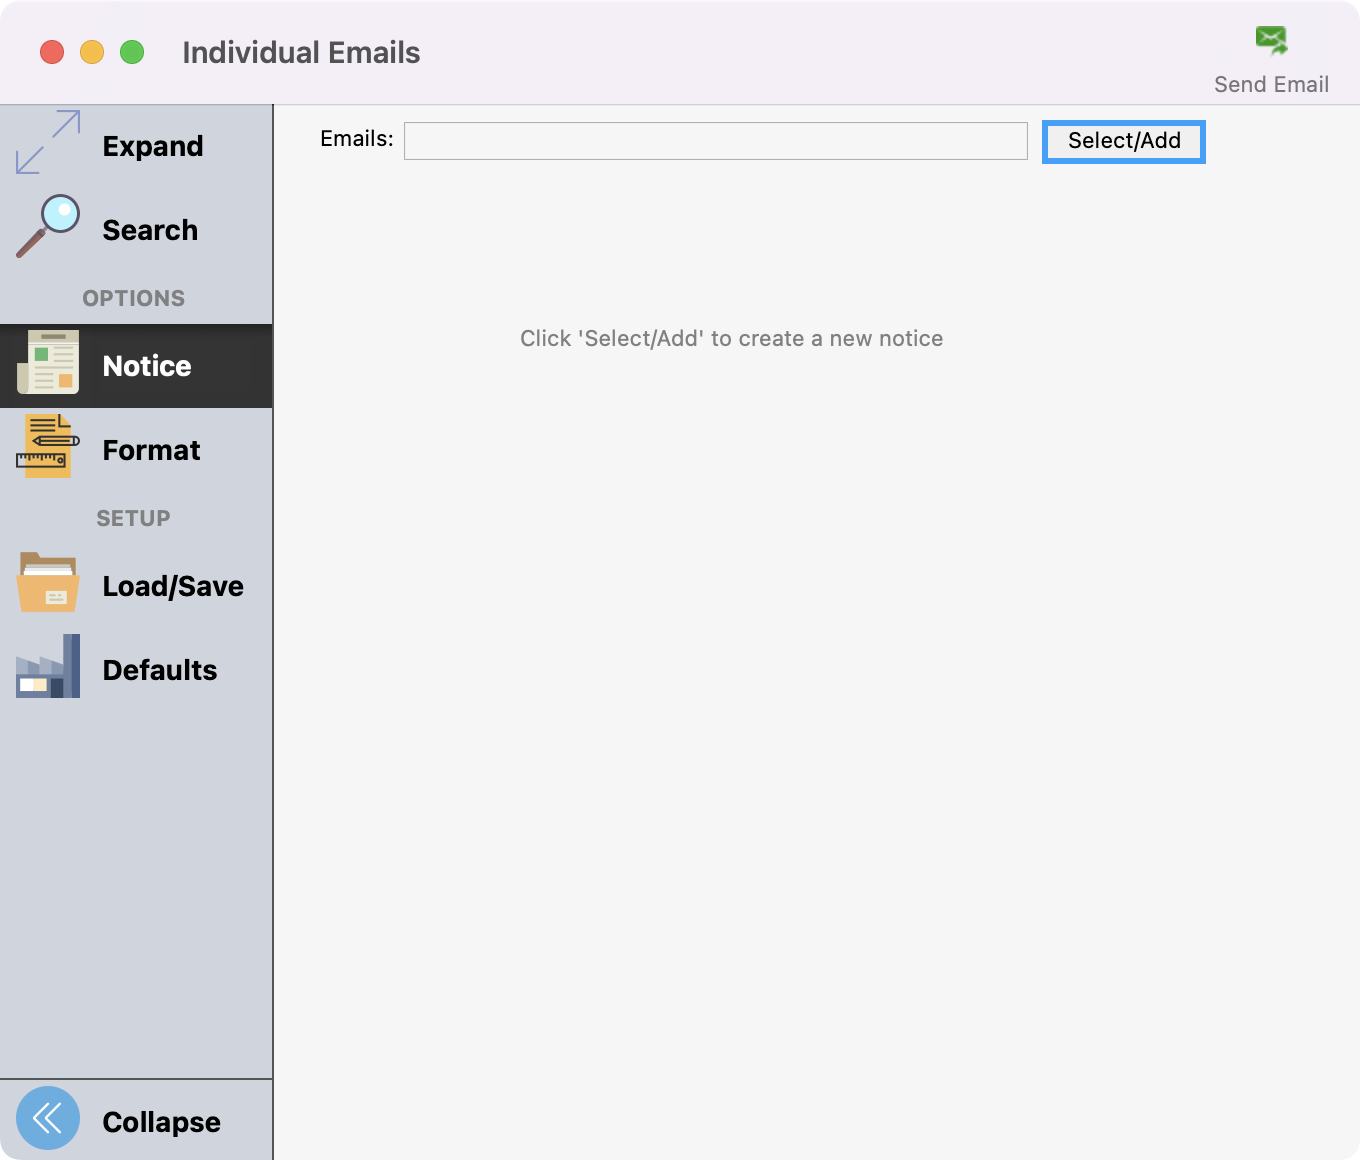Close the Individual Emails window
The width and height of the screenshot is (1360, 1160).
52,52
